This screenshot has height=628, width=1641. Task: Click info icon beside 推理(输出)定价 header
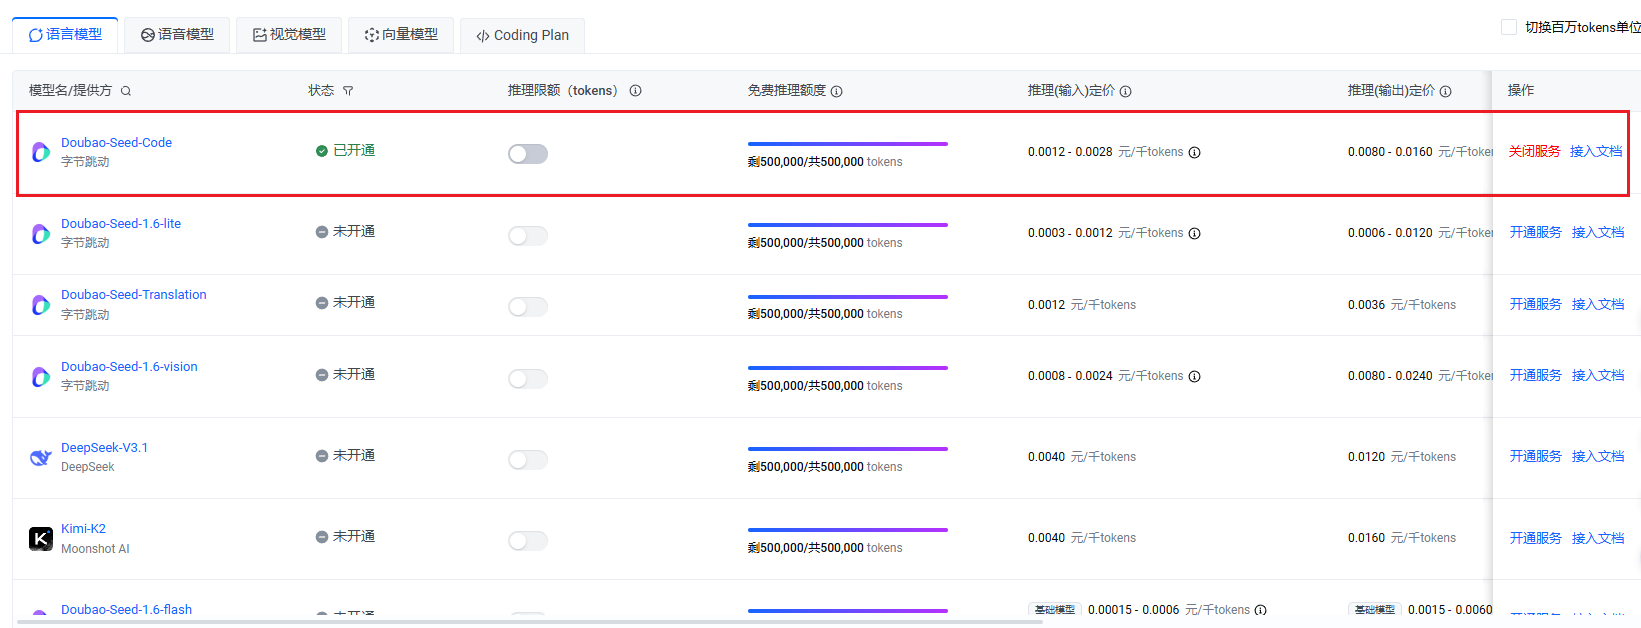[1445, 91]
